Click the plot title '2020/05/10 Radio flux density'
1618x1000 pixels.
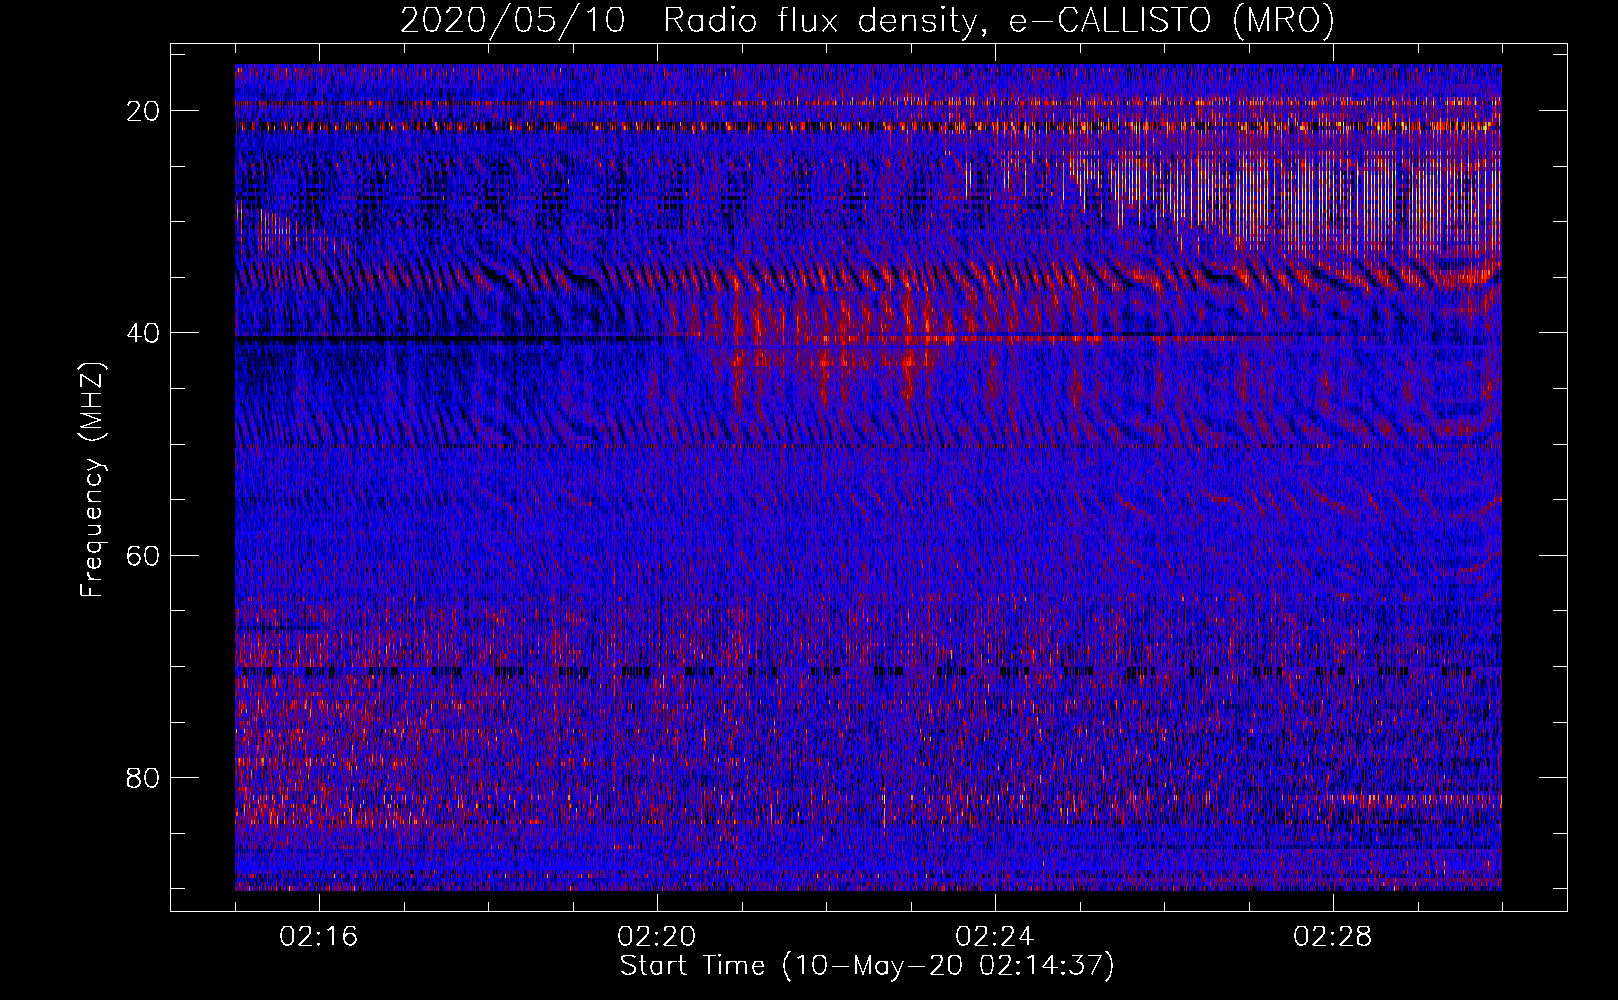867,20
